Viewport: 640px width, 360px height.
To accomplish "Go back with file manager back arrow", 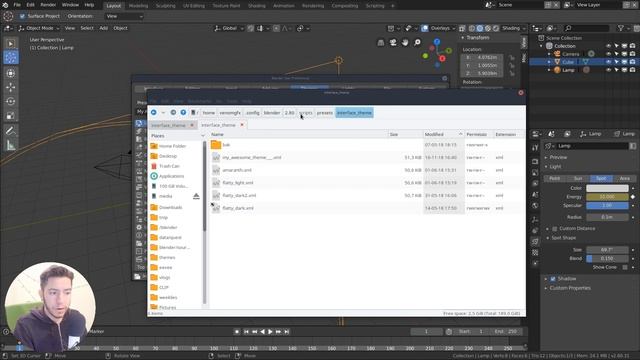I will coord(153,112).
